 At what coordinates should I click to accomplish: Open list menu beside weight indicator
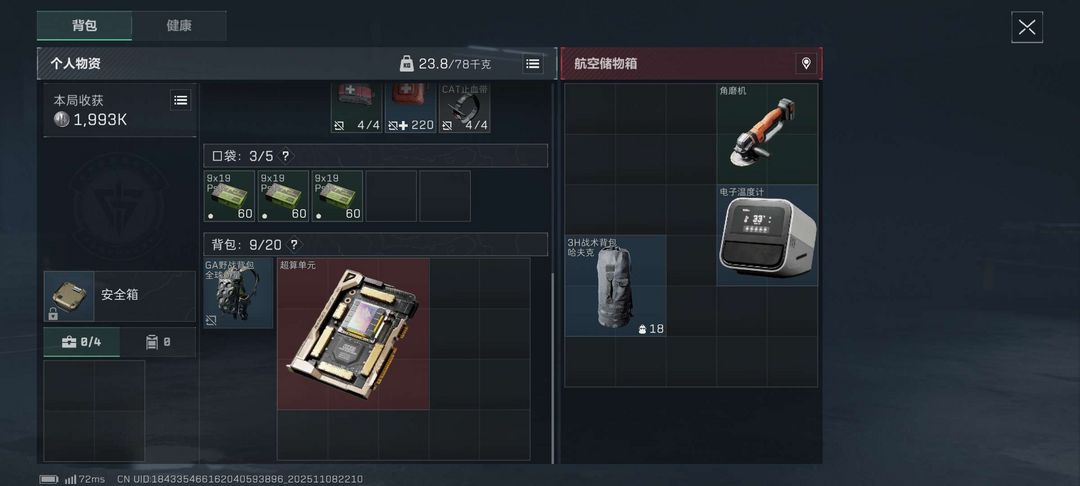532,63
